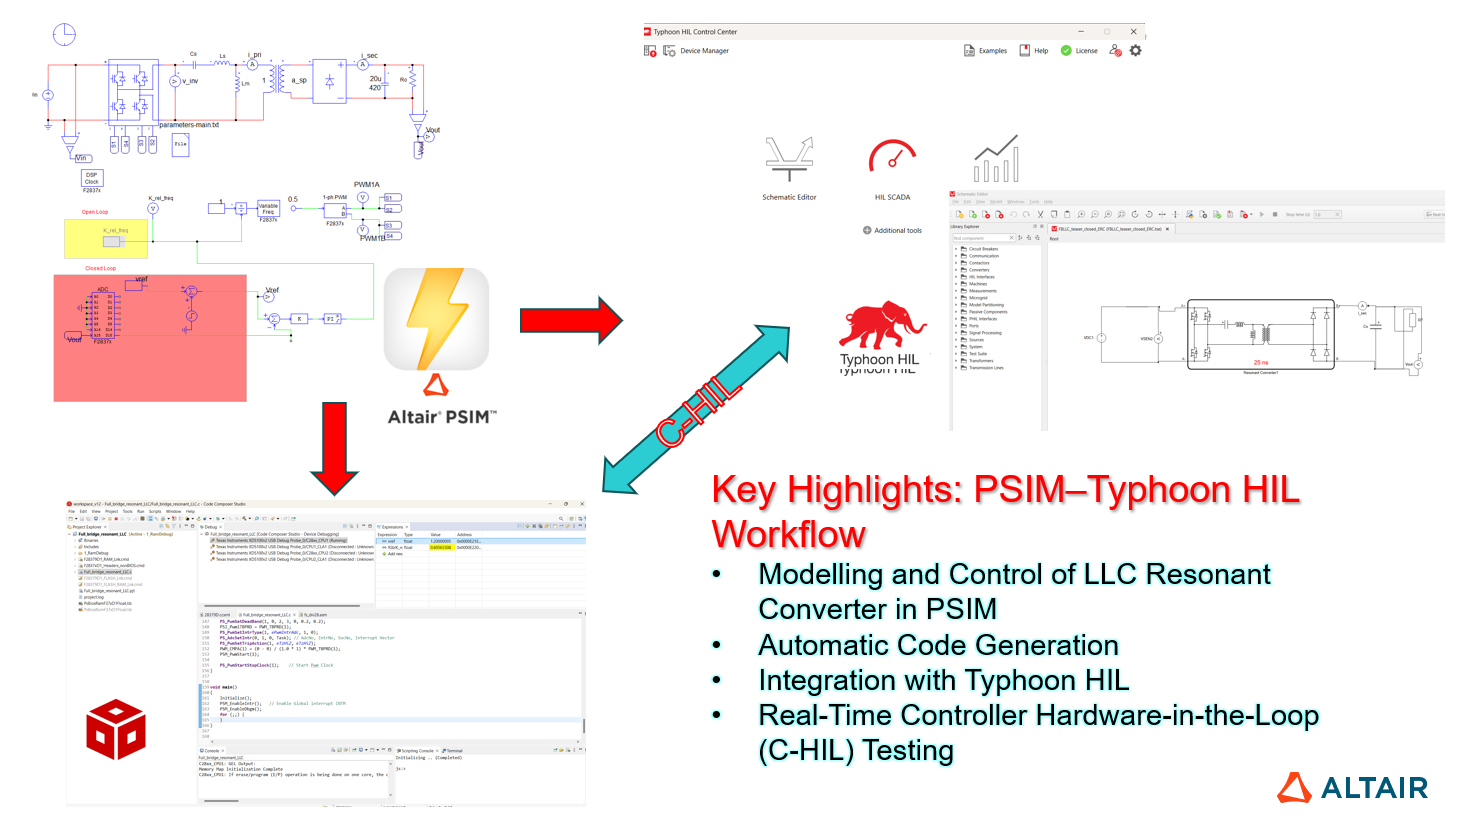
Task: Expand the Signal Processing library folder
Action: click(956, 333)
